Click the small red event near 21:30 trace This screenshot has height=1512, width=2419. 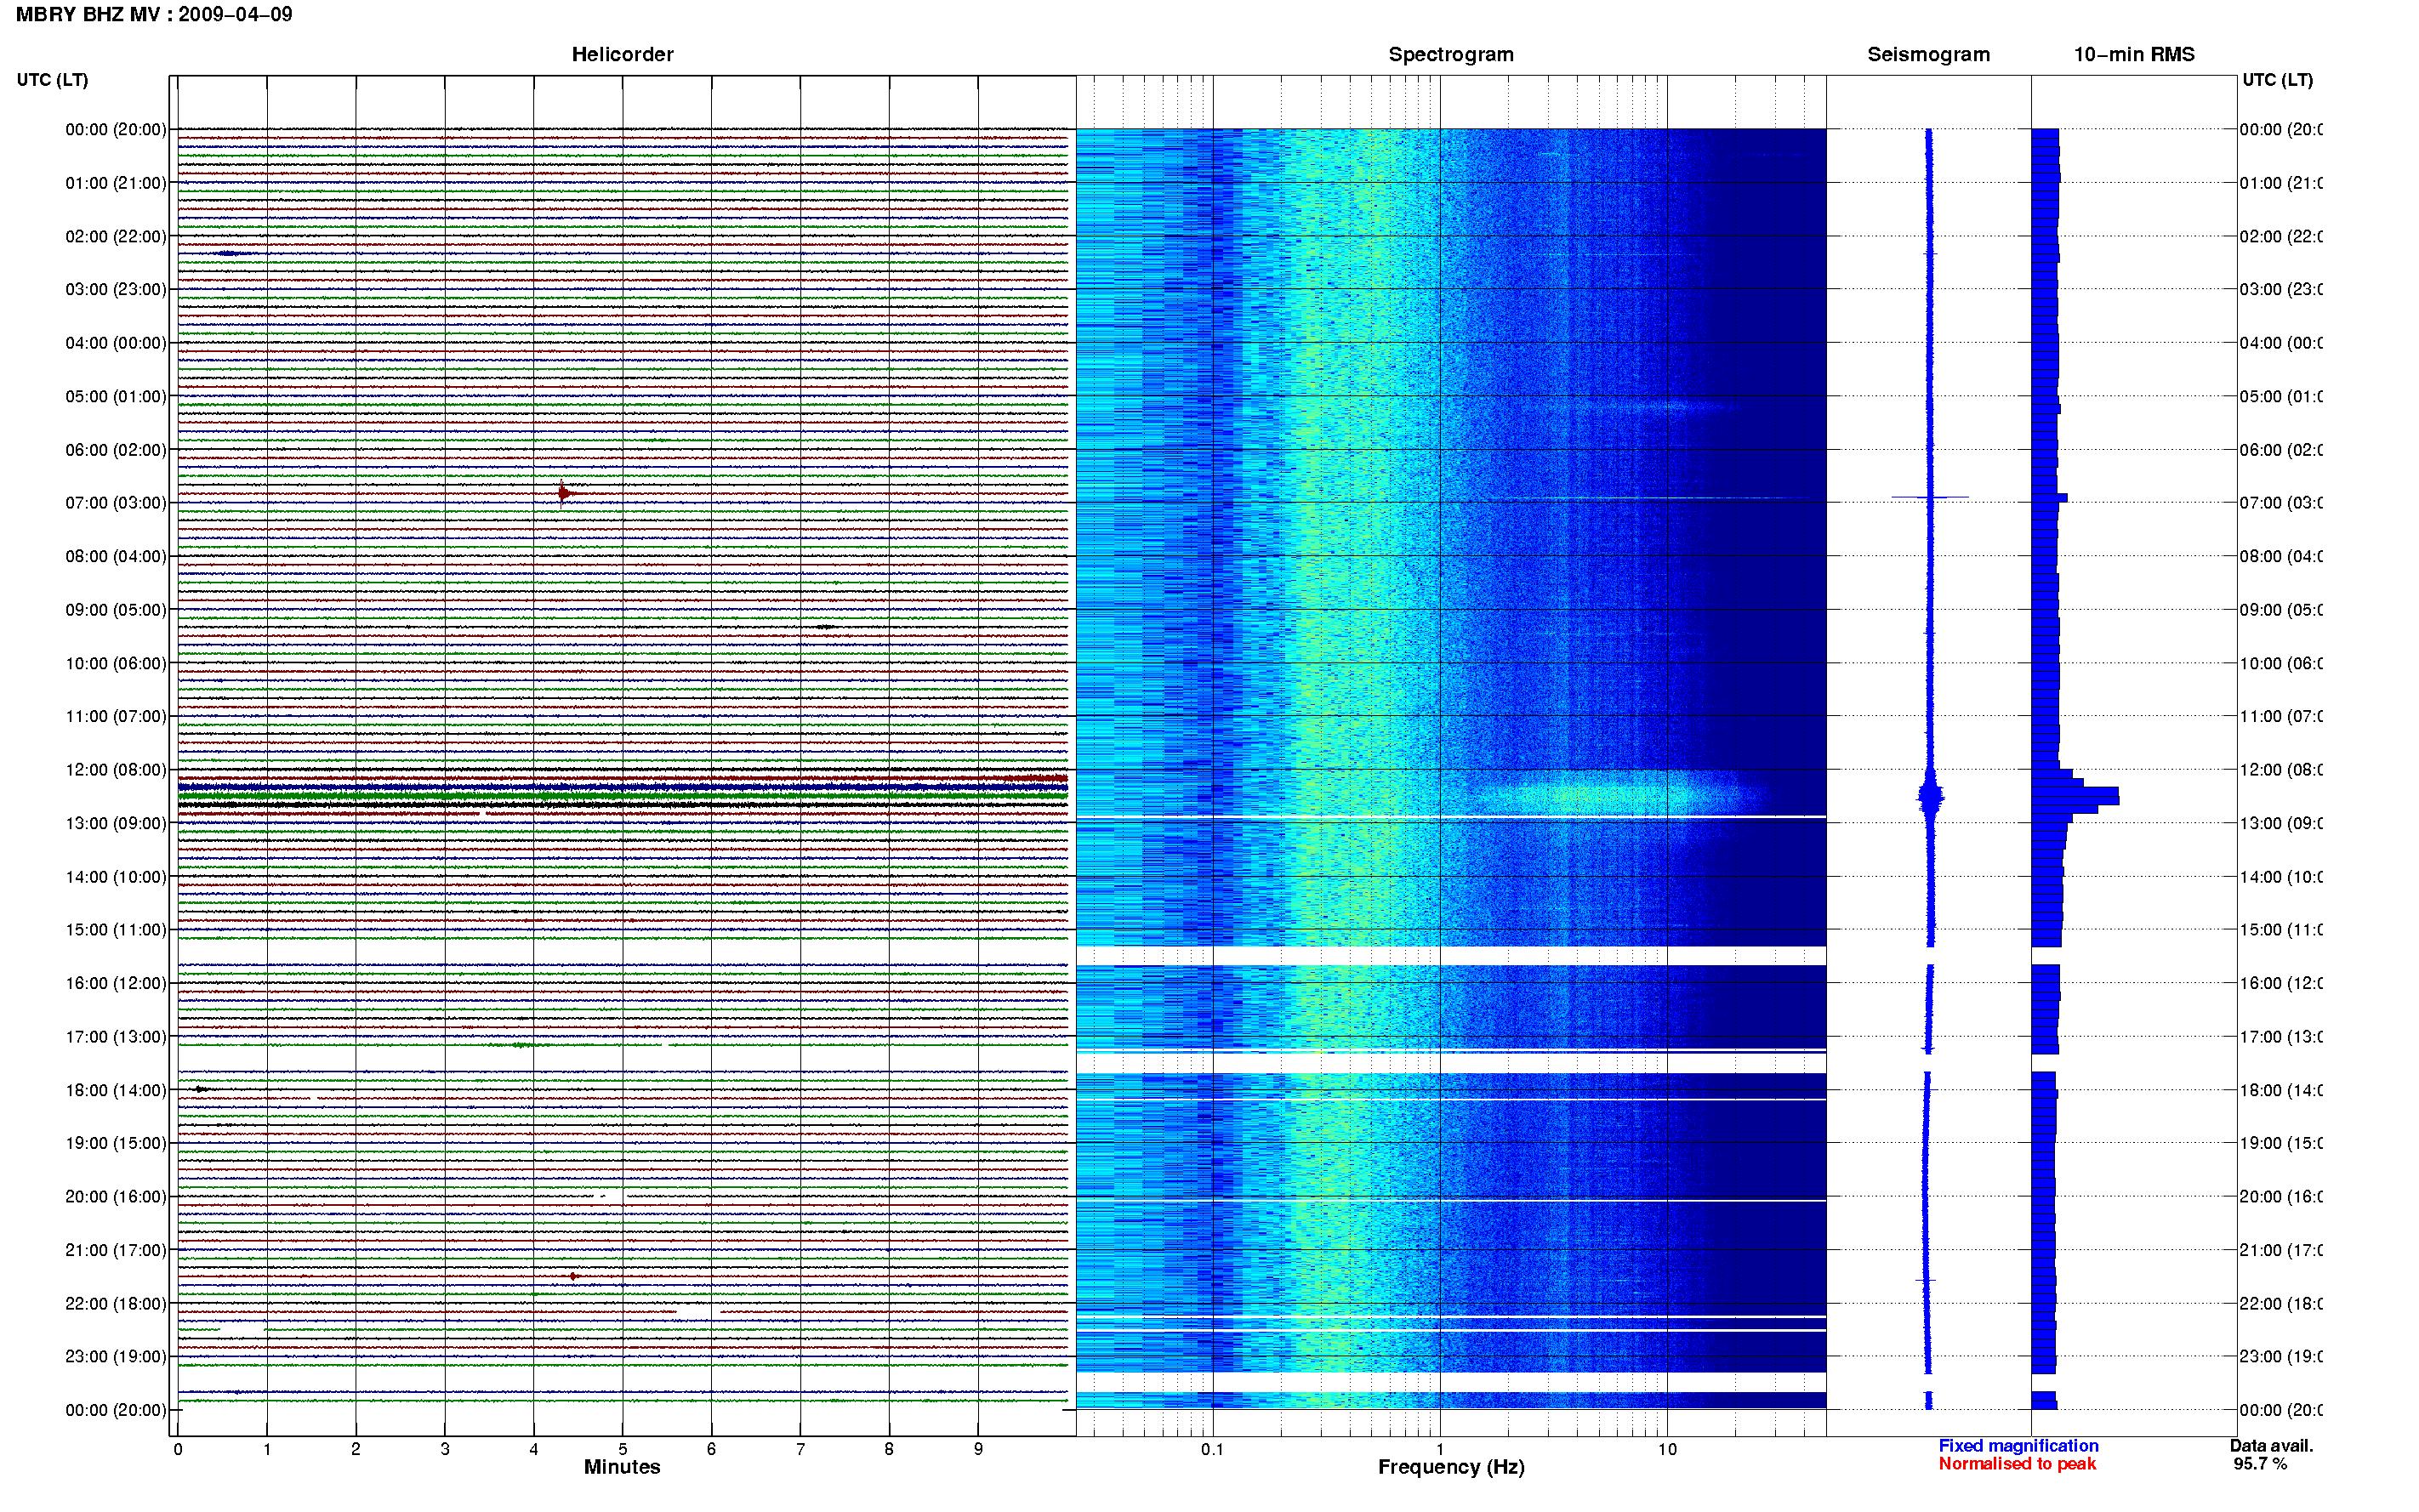coord(573,1277)
